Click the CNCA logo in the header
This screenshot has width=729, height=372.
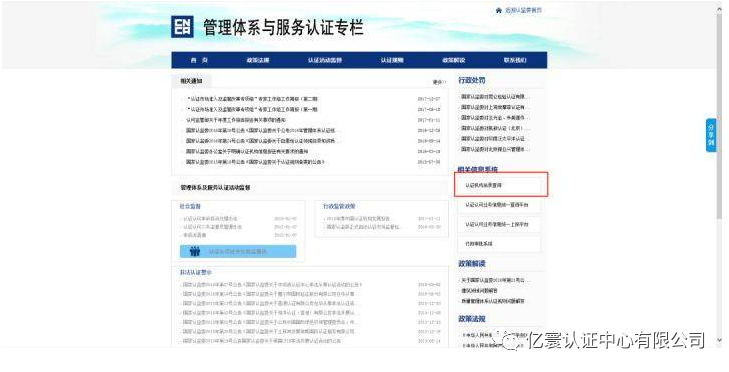coord(182,27)
